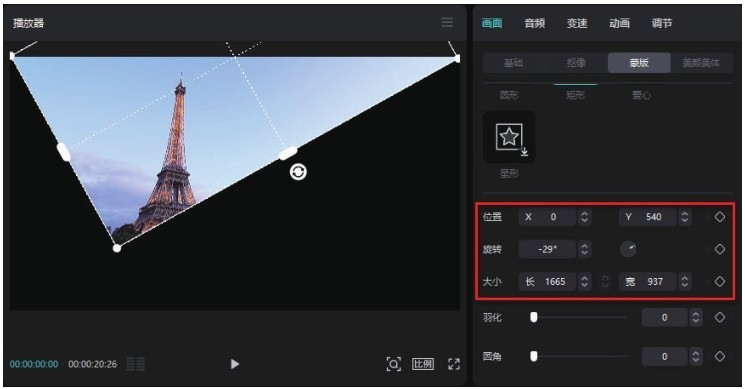Click the zoom-fit preview icon
The image size is (745, 389).
[x=393, y=364]
